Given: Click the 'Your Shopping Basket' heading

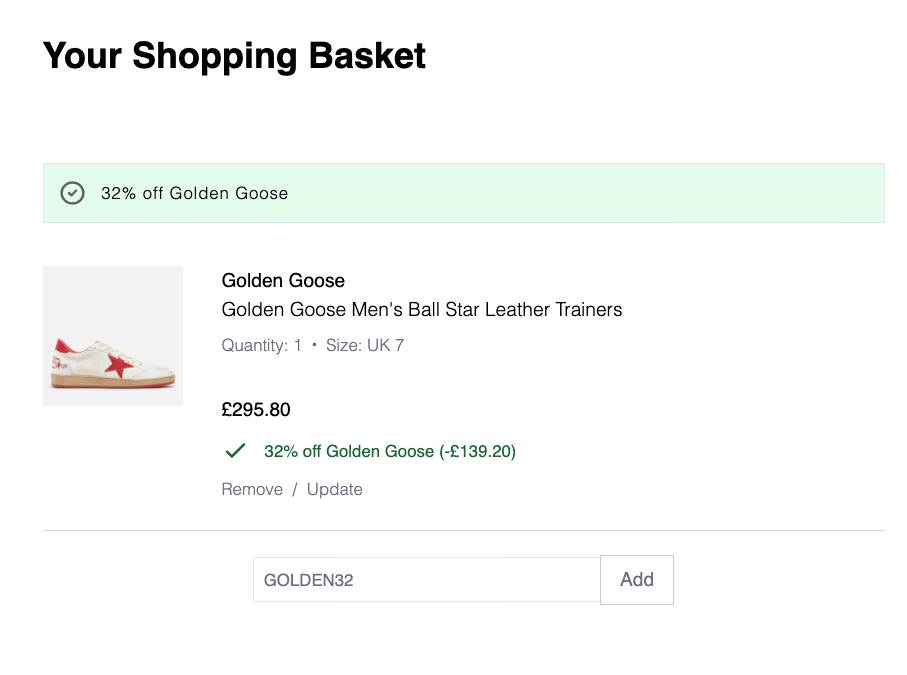Looking at the screenshot, I should point(233,56).
